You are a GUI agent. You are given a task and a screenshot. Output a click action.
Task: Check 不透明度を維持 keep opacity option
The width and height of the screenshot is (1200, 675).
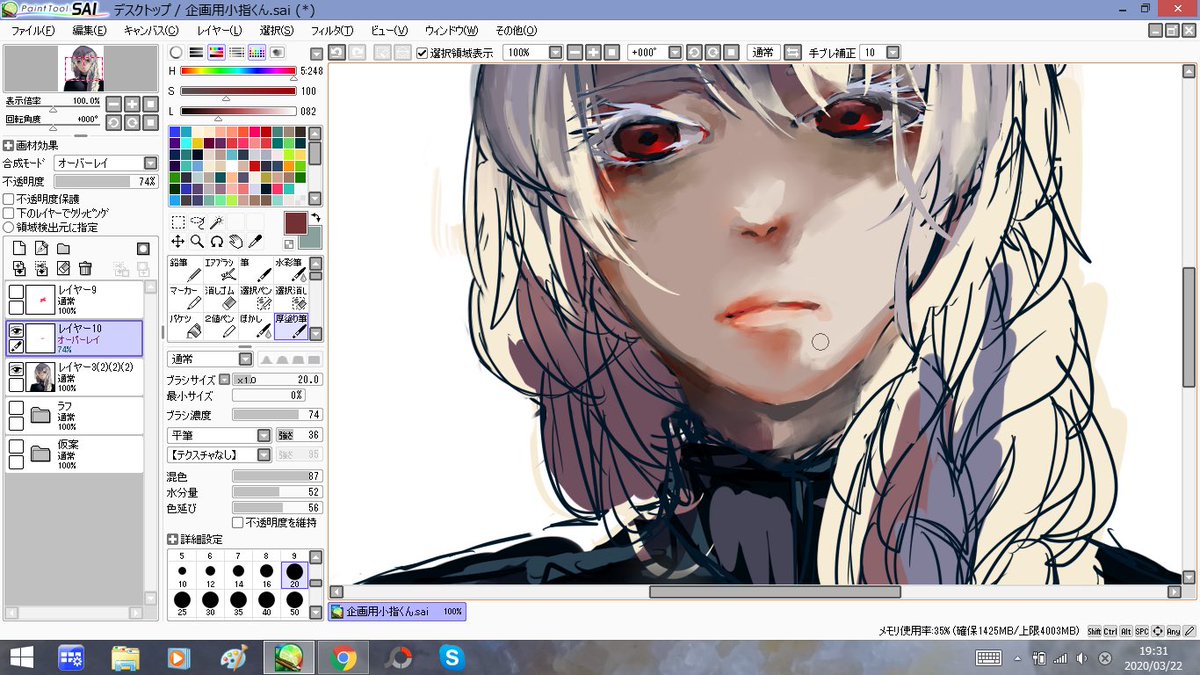click(x=238, y=522)
